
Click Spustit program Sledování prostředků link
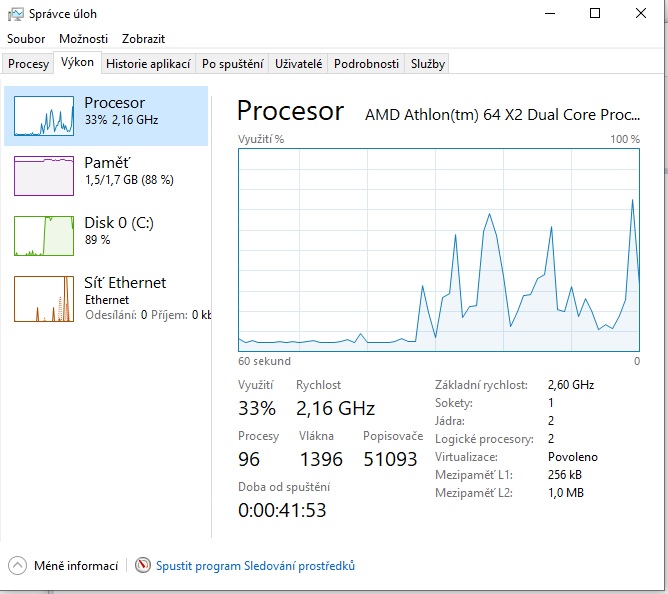(255, 566)
